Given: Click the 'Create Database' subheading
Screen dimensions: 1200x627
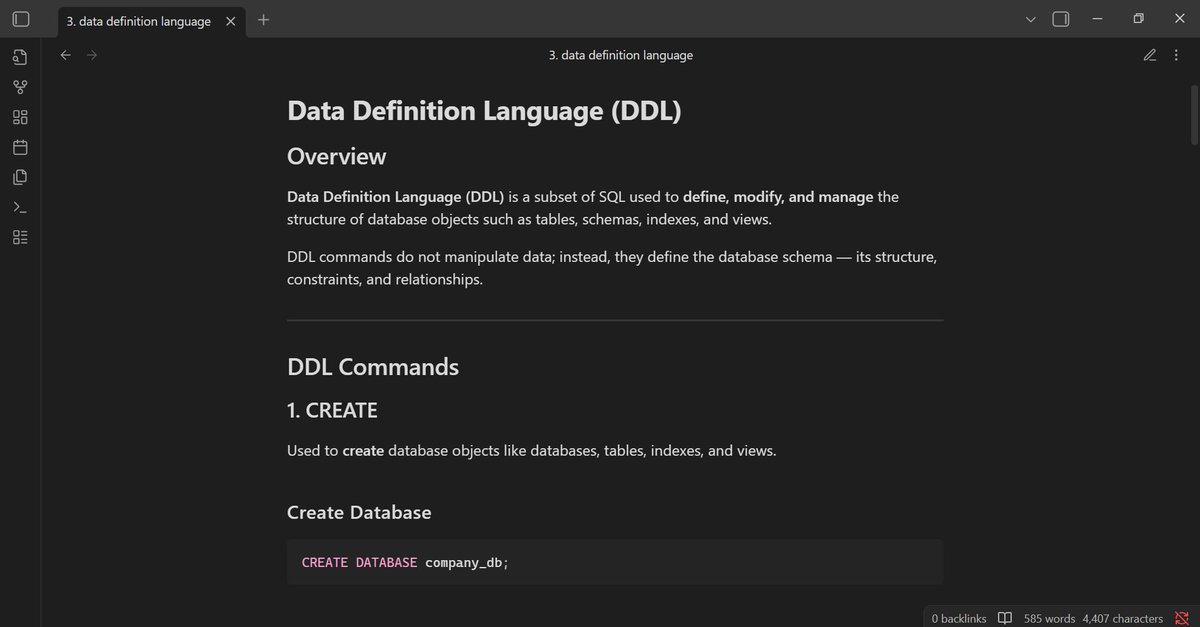Looking at the screenshot, I should coord(359,512).
